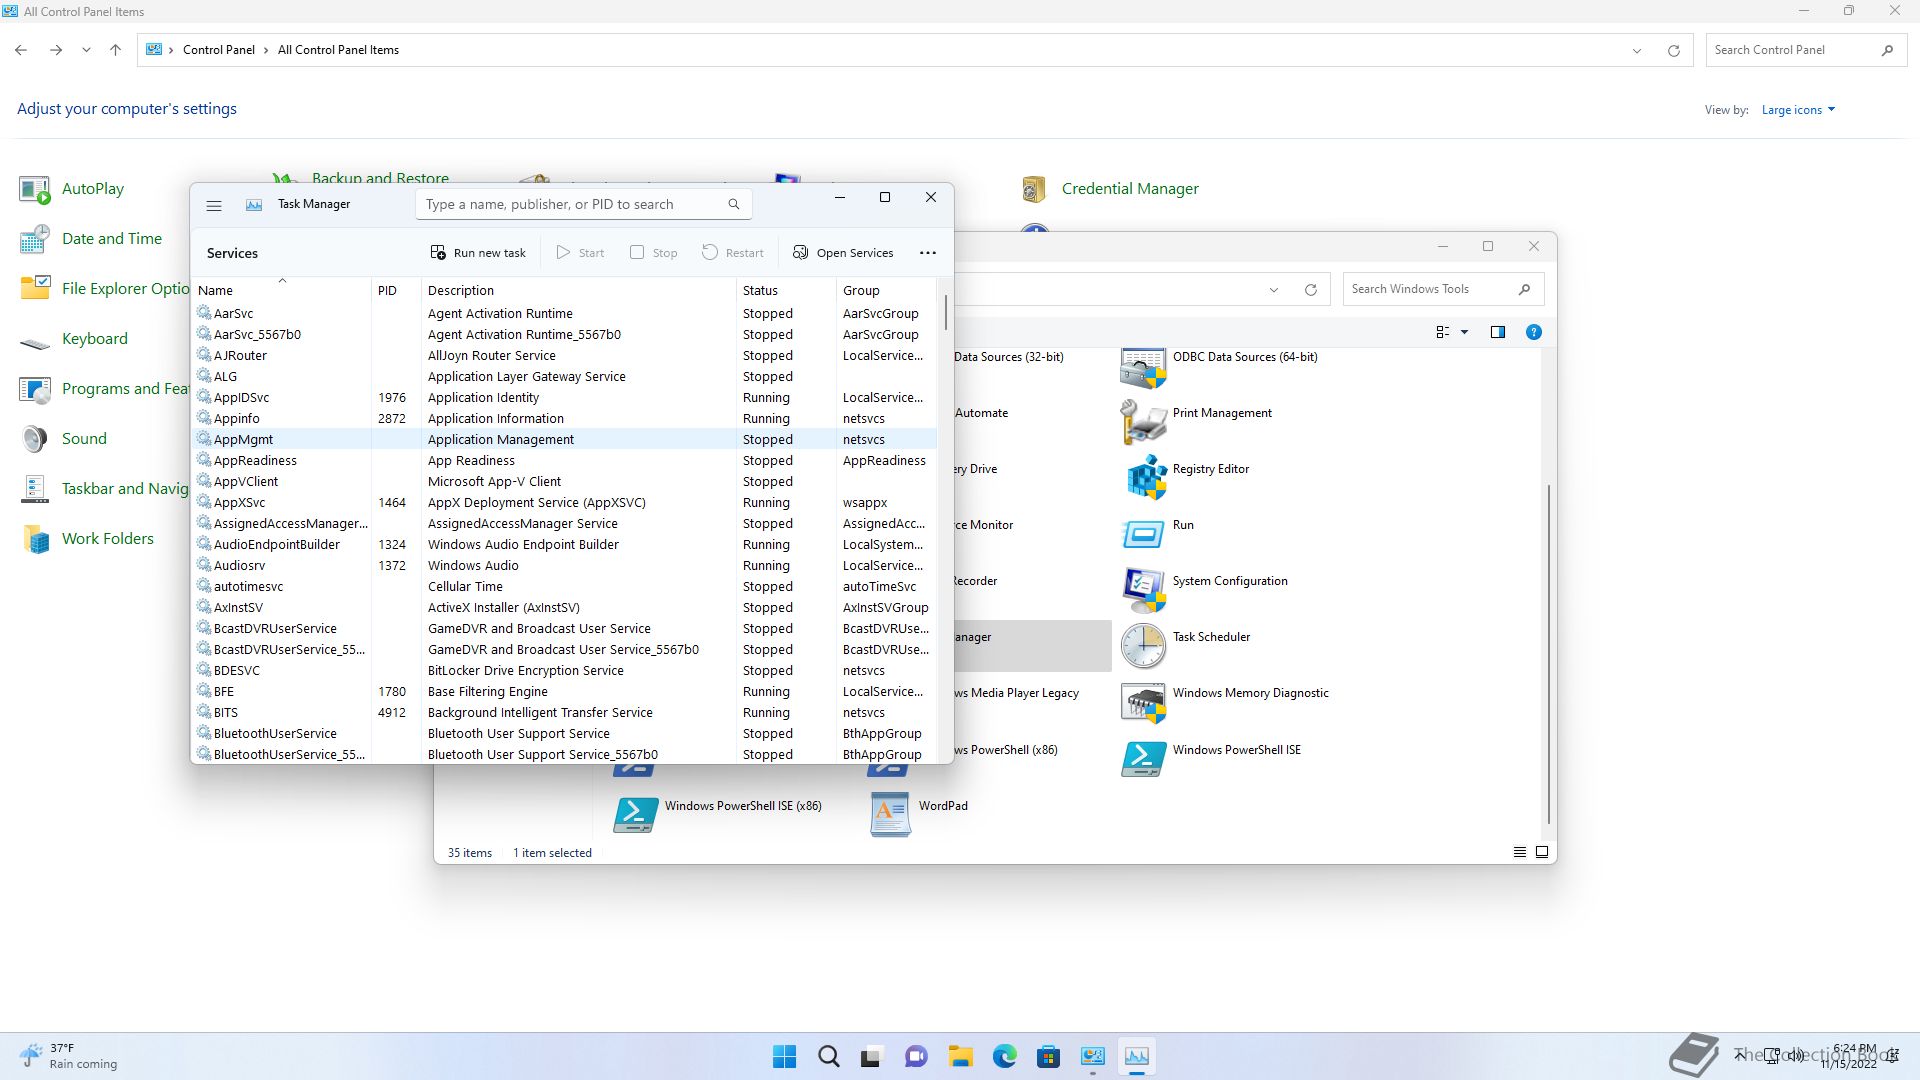Viewport: 1920px width, 1080px height.
Task: Expand Control Panel recent locations chevron
Action: pos(86,50)
